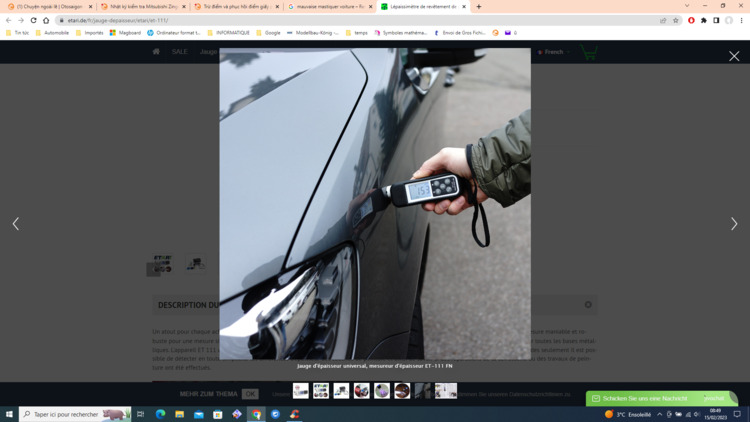Image resolution: width=750 pixels, height=422 pixels.
Task: Open the Extensions puzzle icon
Action: (704, 20)
